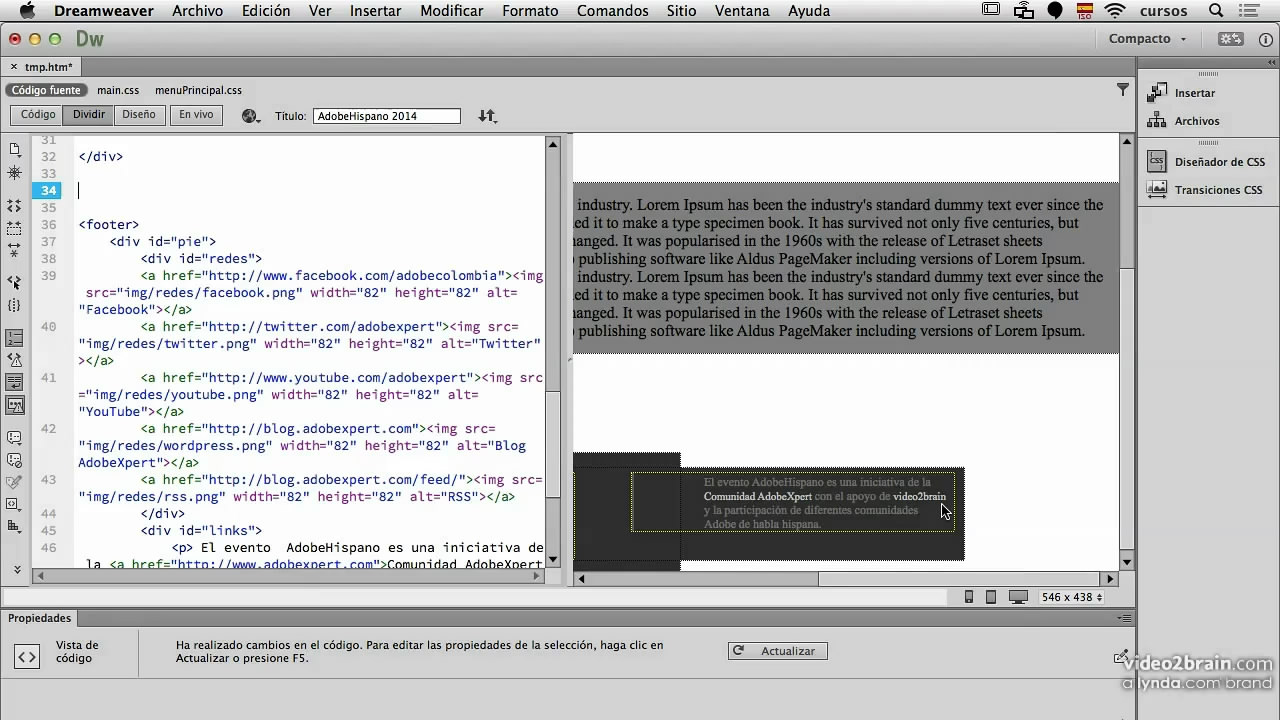Remove comment icon in coding toolbar
1280x720 pixels.
coord(15,460)
